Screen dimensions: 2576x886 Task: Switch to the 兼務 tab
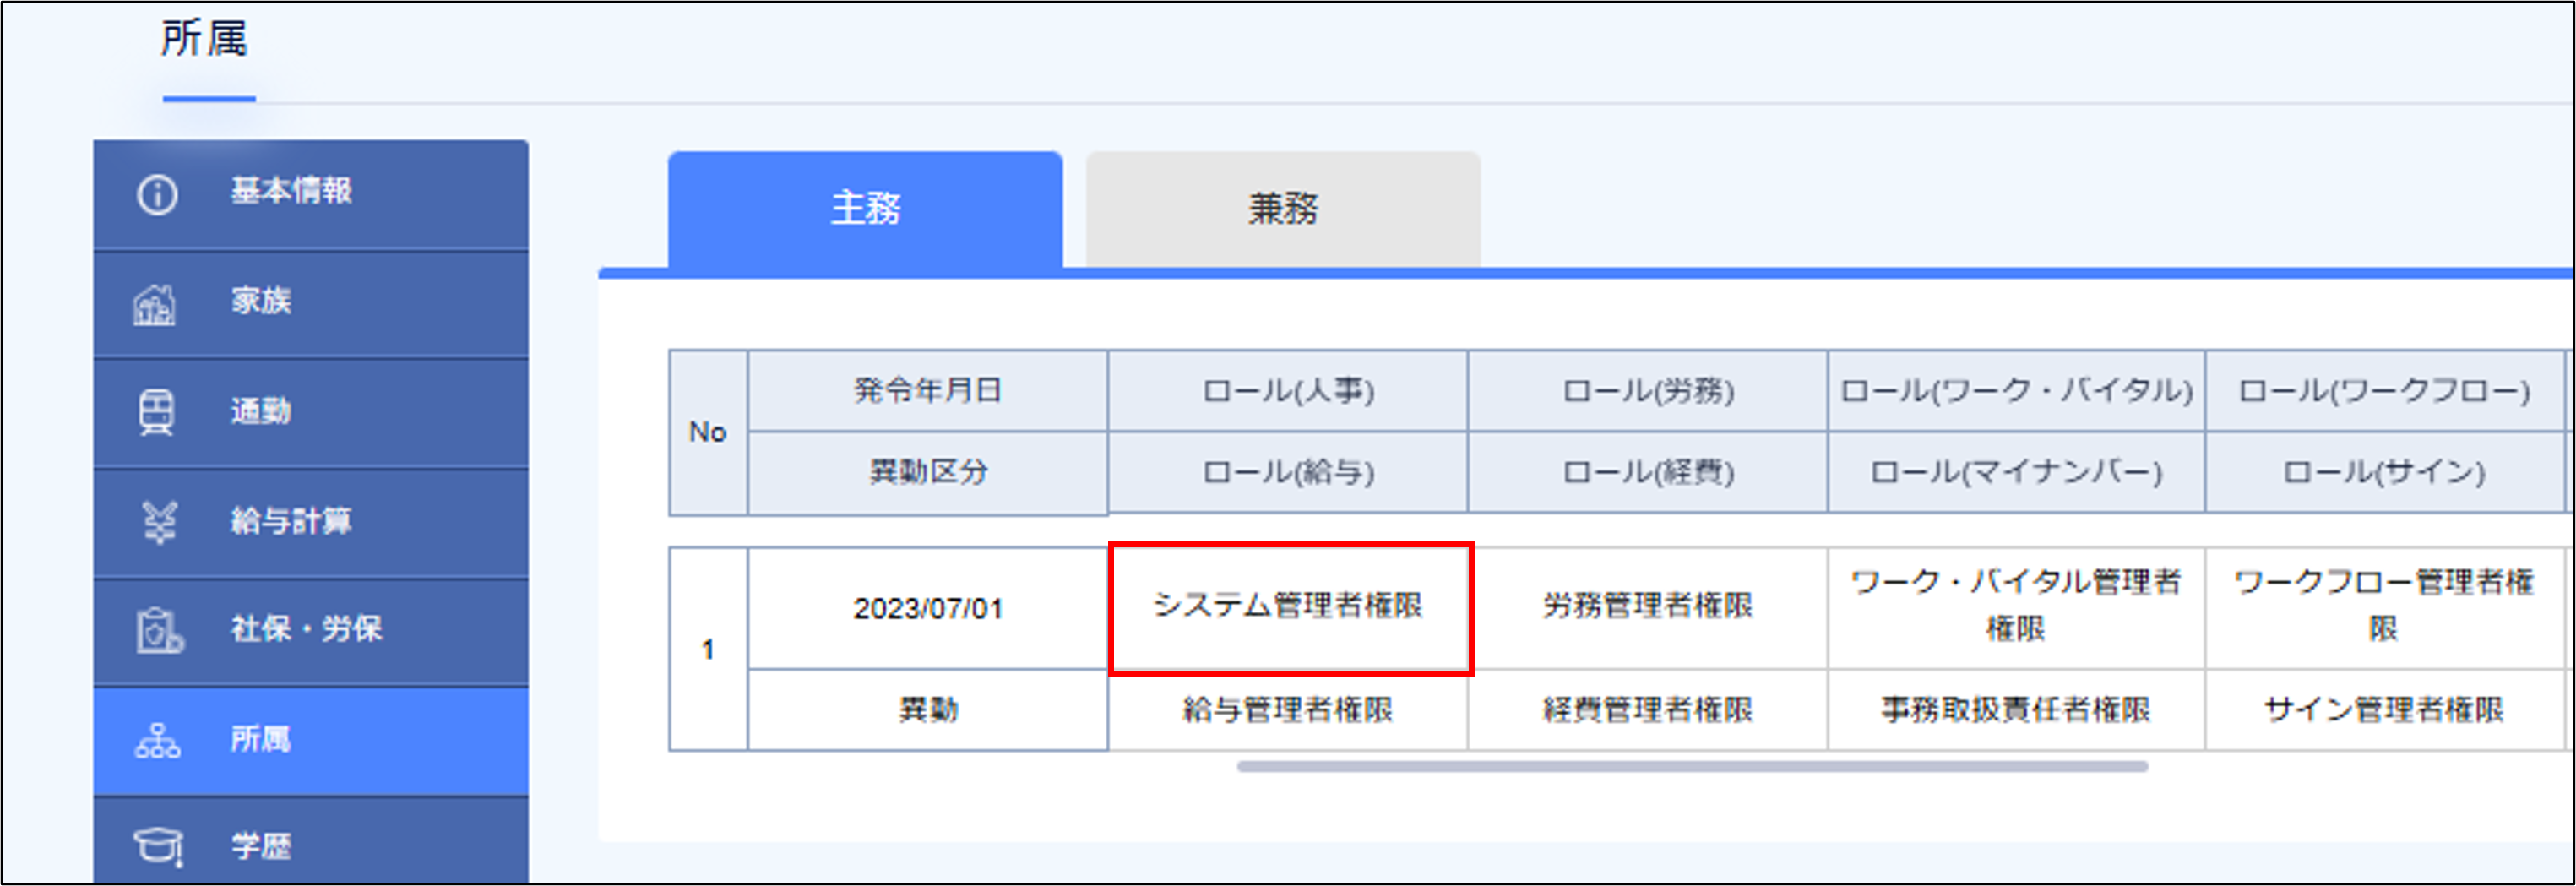pyautogui.click(x=1282, y=209)
